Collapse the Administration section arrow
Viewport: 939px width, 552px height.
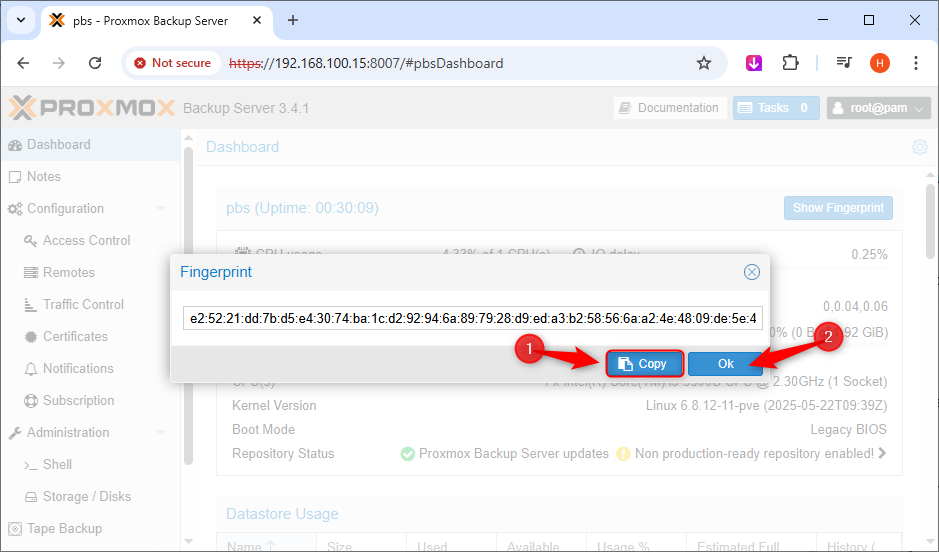coord(160,432)
